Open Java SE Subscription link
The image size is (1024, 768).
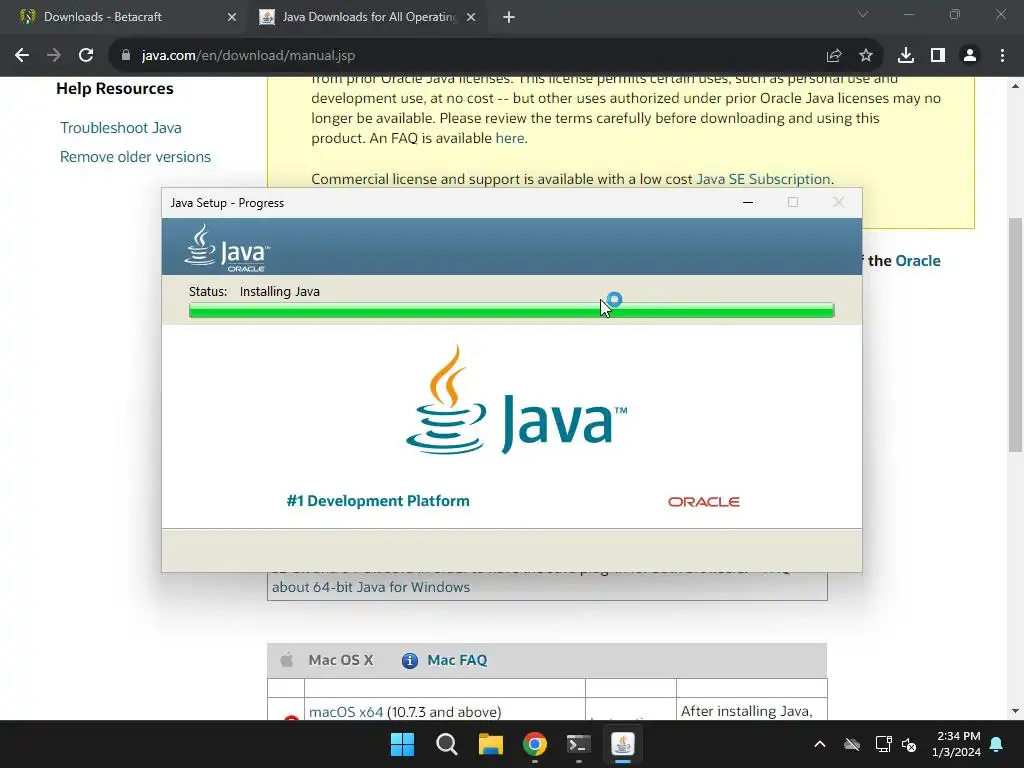pos(763,179)
